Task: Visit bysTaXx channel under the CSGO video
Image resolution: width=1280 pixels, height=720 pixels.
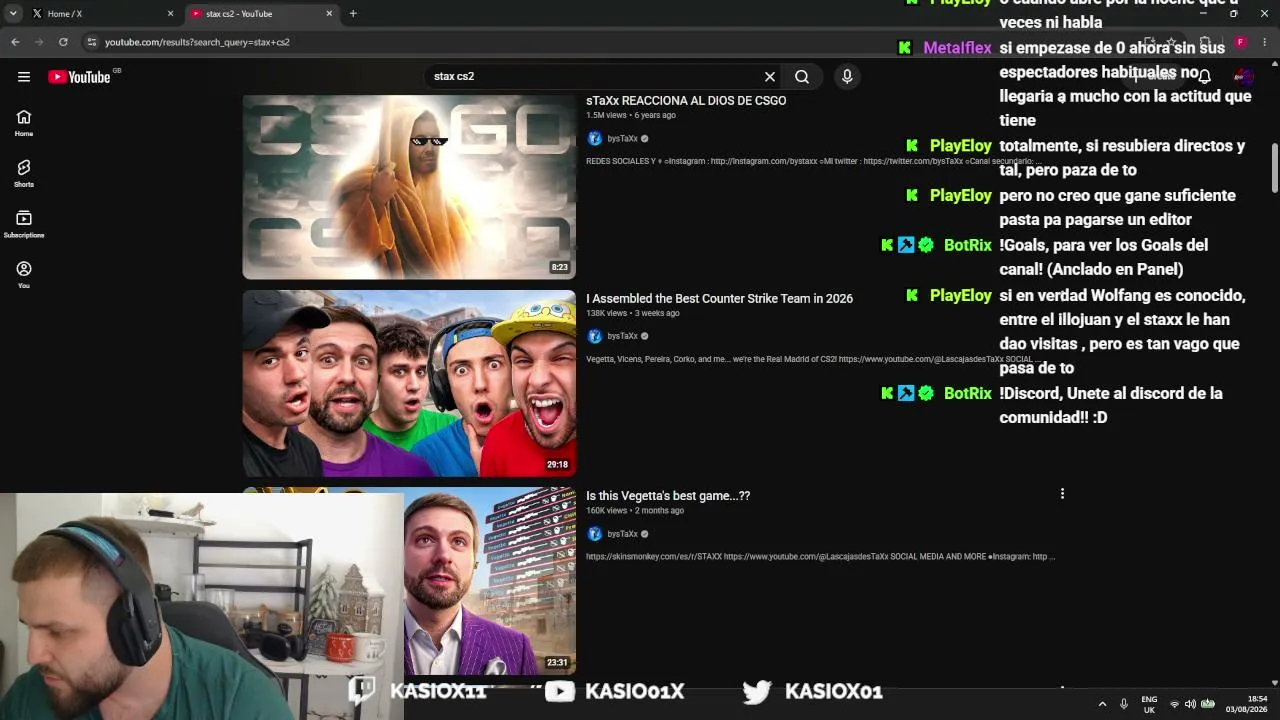Action: 622,139
